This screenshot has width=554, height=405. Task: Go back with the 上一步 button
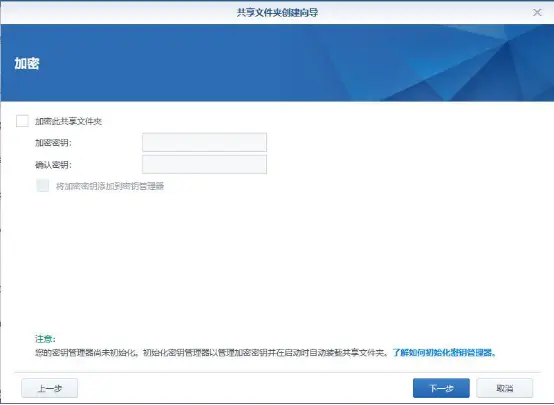point(49,388)
